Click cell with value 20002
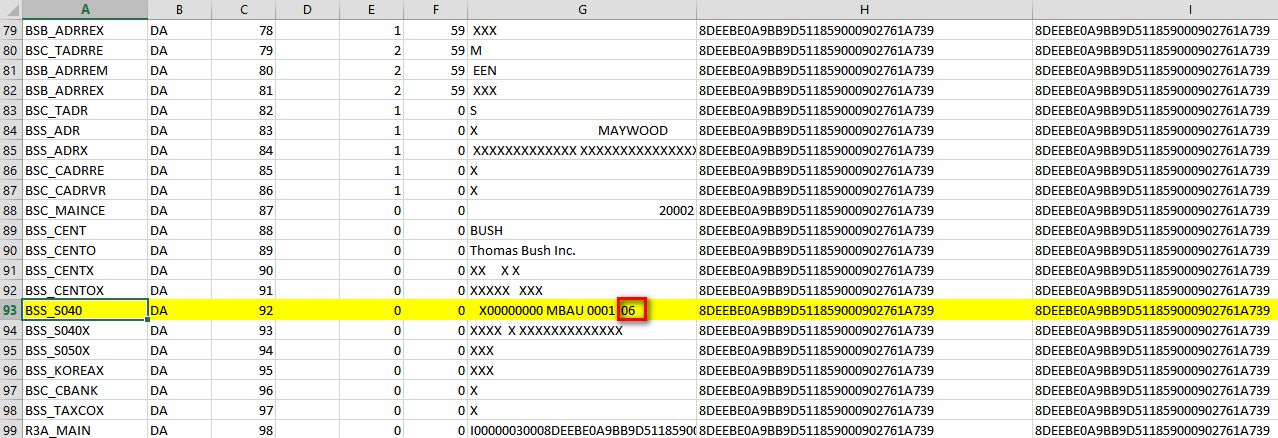Screen dimensions: 1278x438 point(582,211)
